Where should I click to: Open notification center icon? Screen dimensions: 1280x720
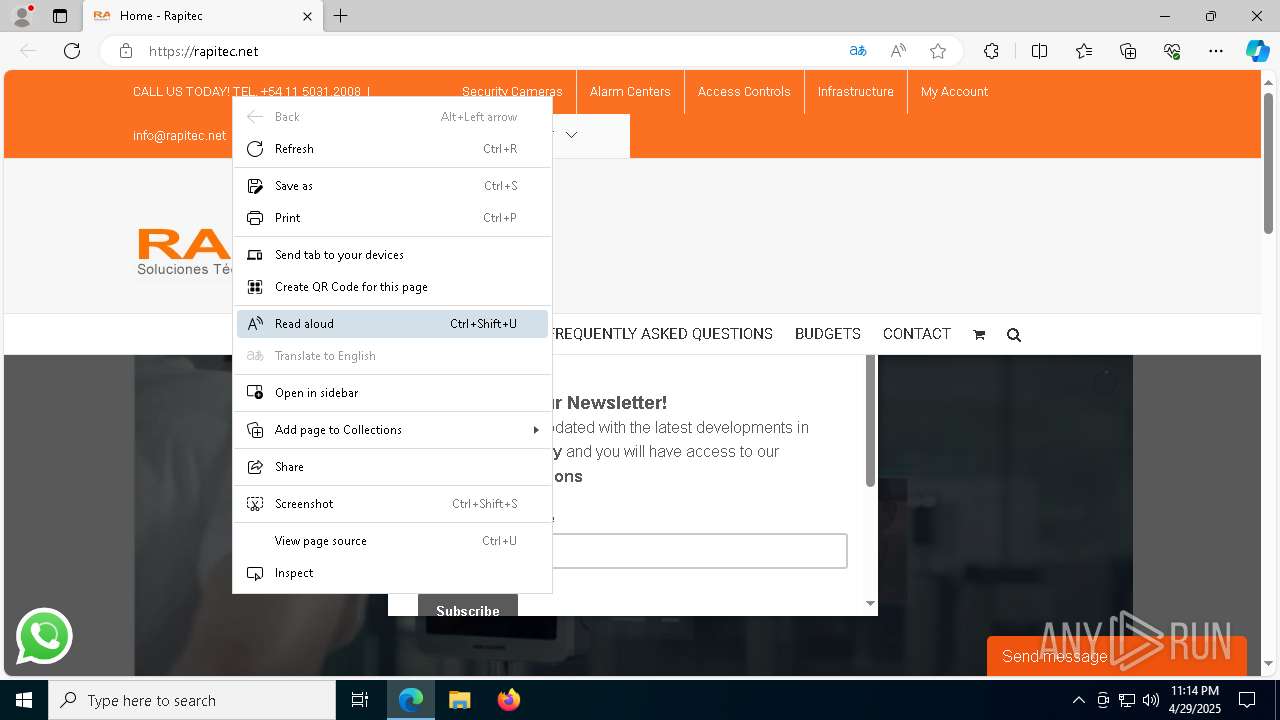pyautogui.click(x=1247, y=700)
